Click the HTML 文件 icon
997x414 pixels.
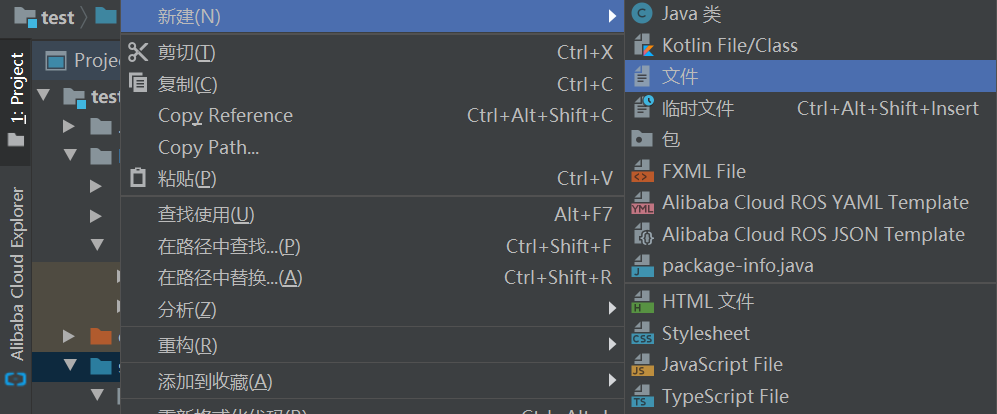tap(643, 301)
